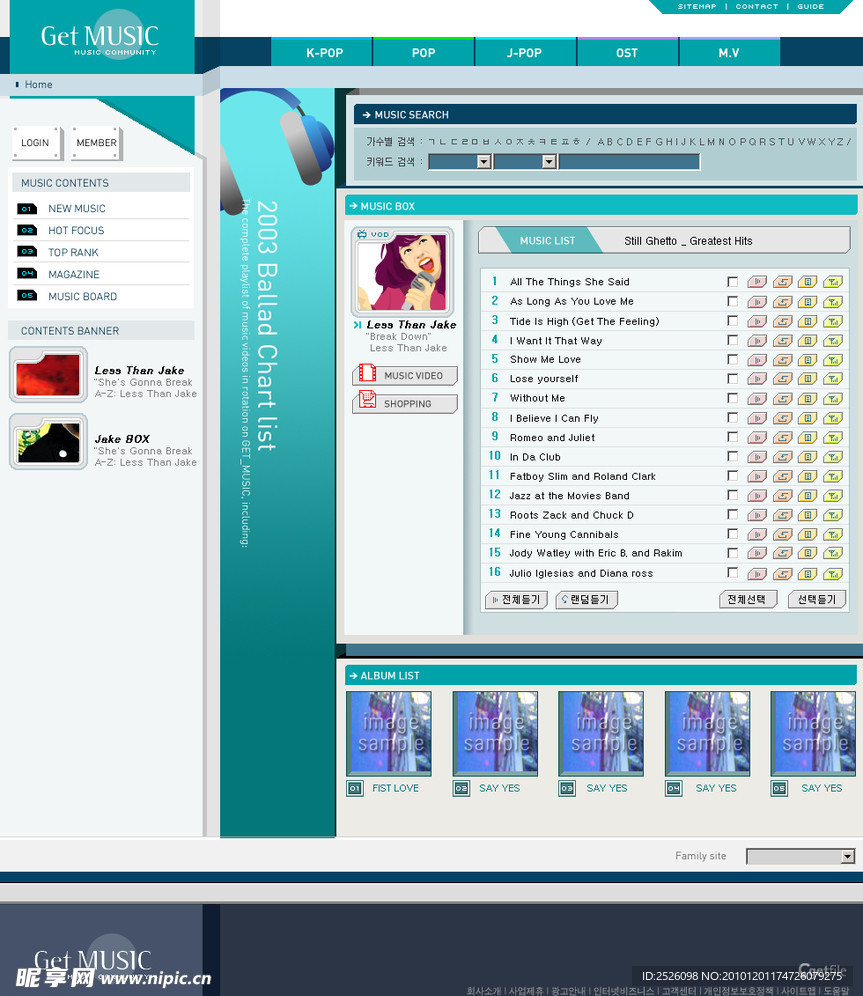
Task: Click yellow lyrics icon for "Show Me Love"
Action: (x=807, y=360)
